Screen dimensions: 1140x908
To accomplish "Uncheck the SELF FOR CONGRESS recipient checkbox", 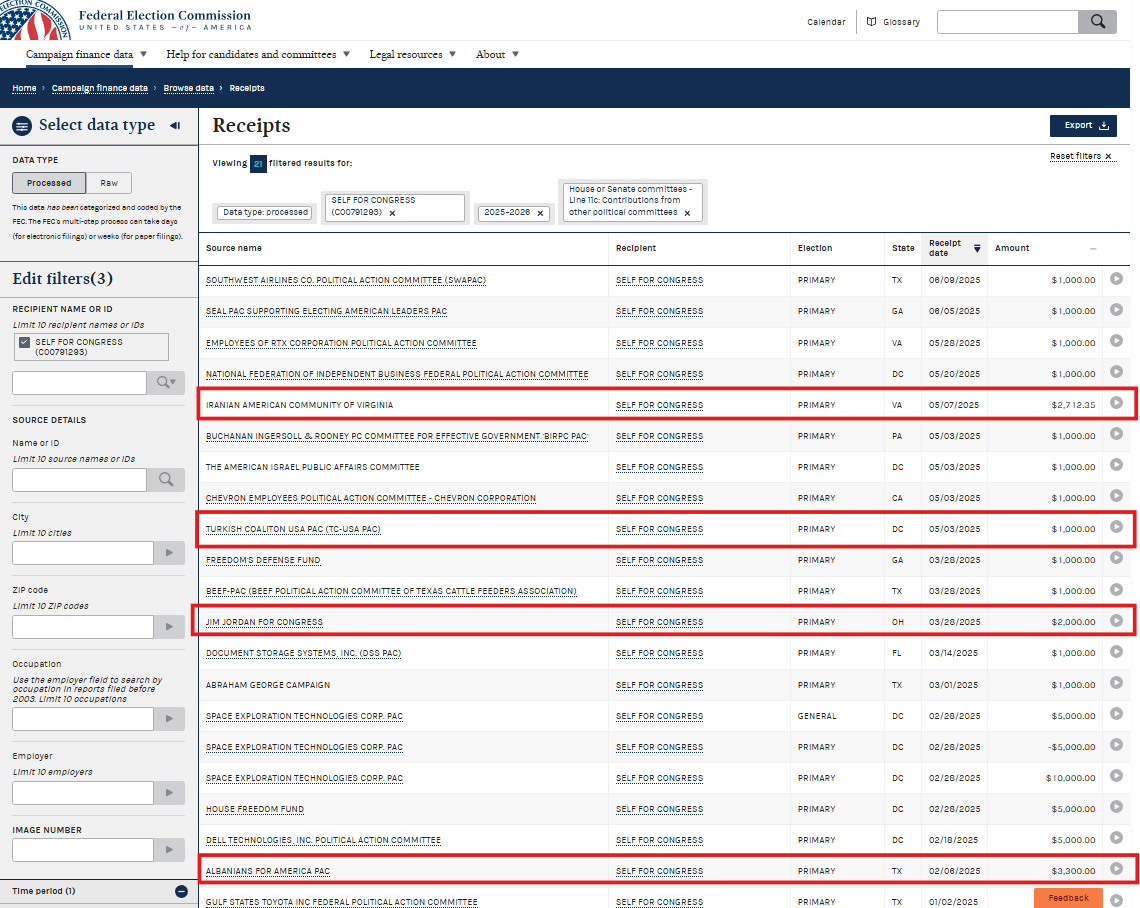I will (25, 342).
